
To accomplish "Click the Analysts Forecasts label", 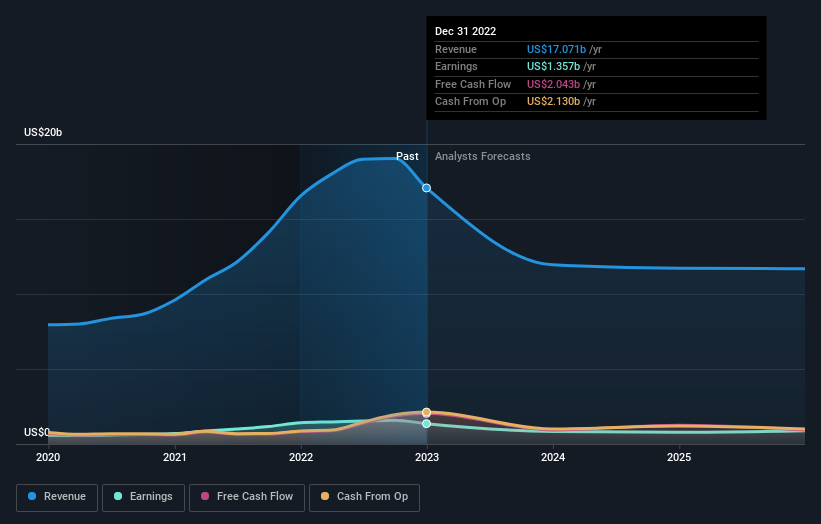I will tap(483, 156).
